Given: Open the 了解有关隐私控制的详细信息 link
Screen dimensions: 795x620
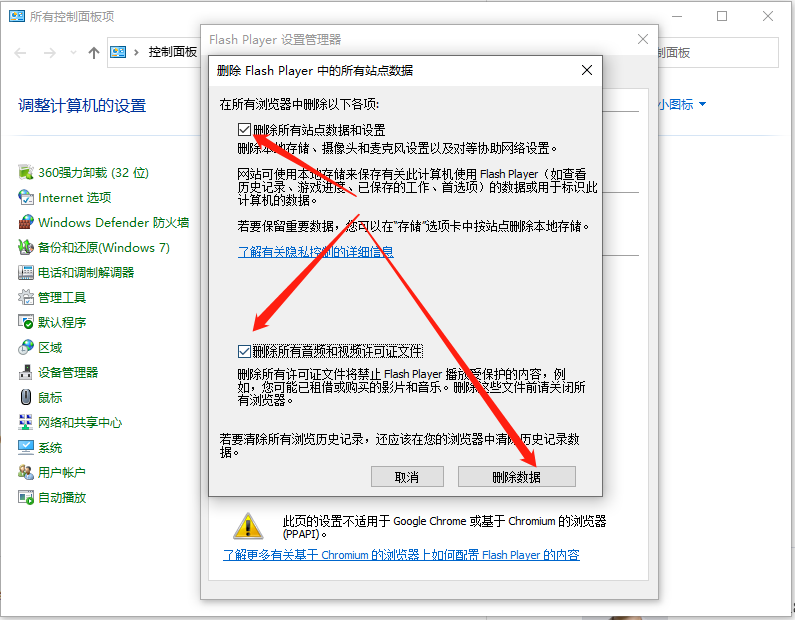Looking at the screenshot, I should [x=315, y=252].
